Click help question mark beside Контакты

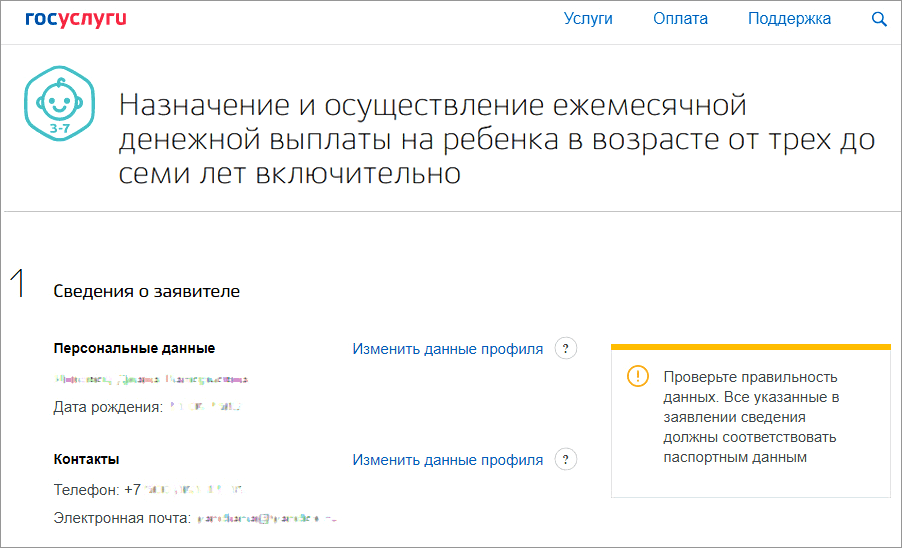click(x=566, y=460)
